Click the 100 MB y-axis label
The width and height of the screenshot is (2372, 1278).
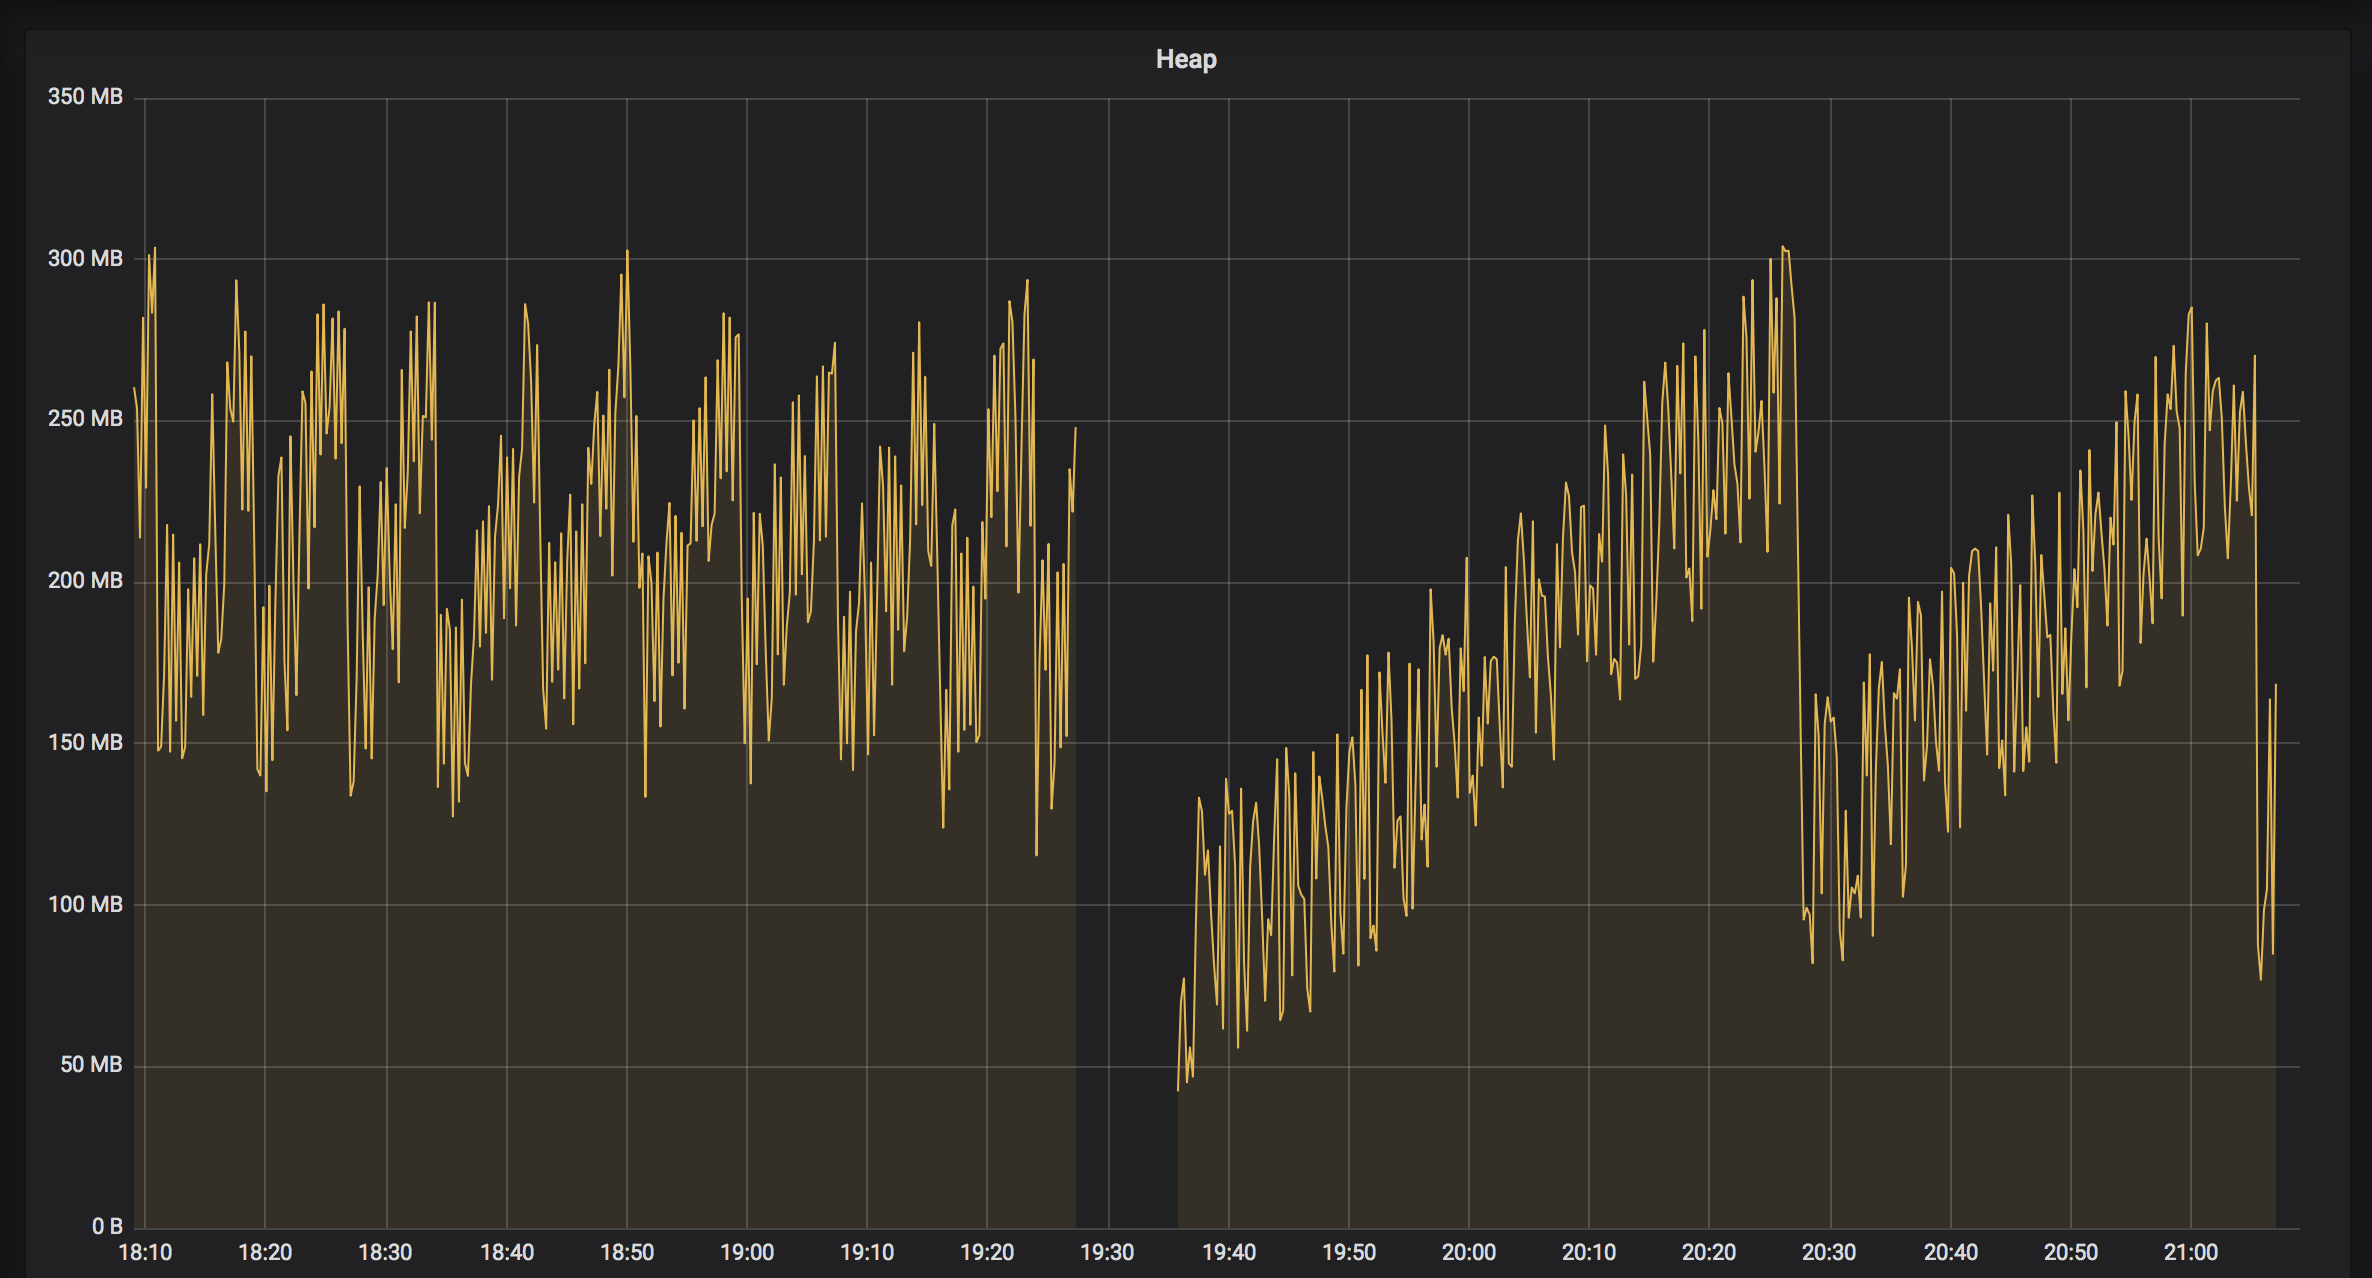point(87,904)
